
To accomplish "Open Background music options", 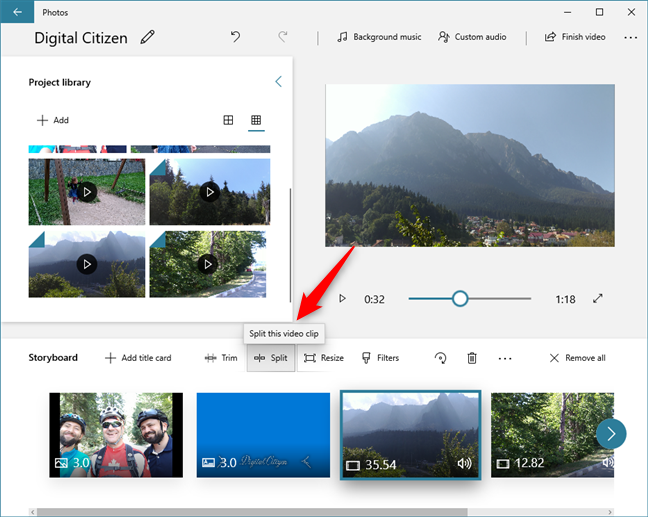I will (379, 37).
